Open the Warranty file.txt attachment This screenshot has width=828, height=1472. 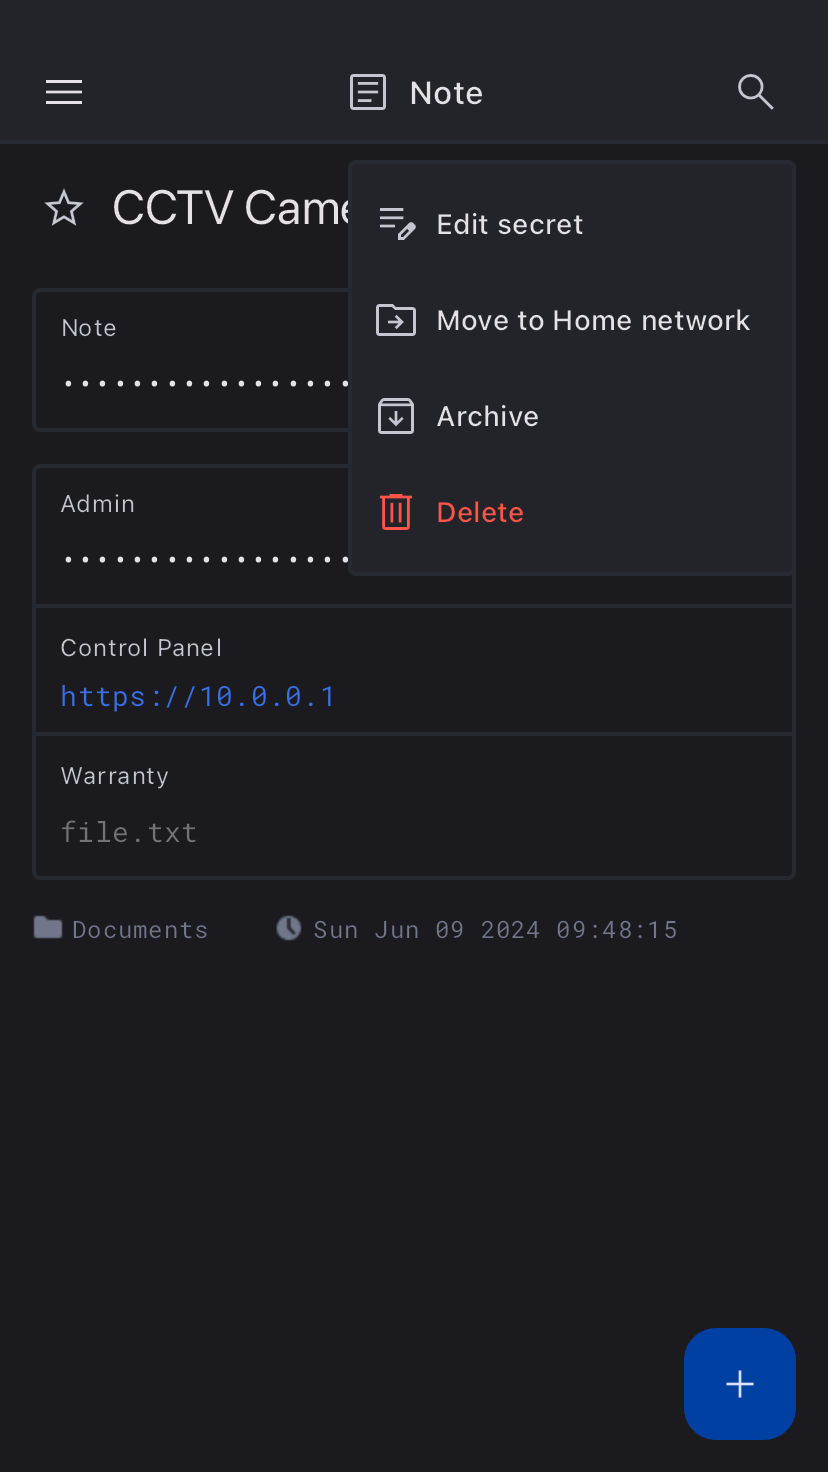(x=129, y=832)
